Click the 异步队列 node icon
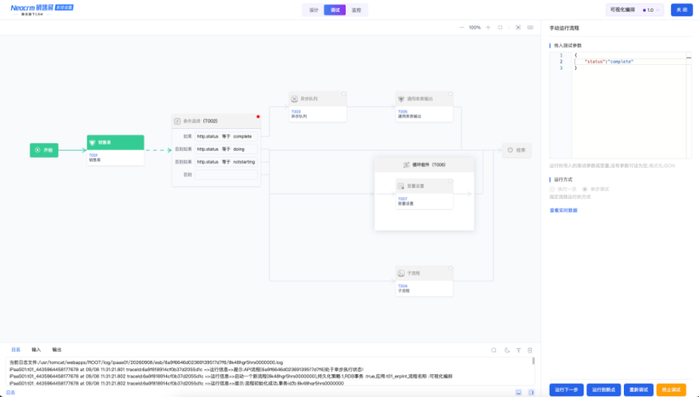 pos(294,99)
